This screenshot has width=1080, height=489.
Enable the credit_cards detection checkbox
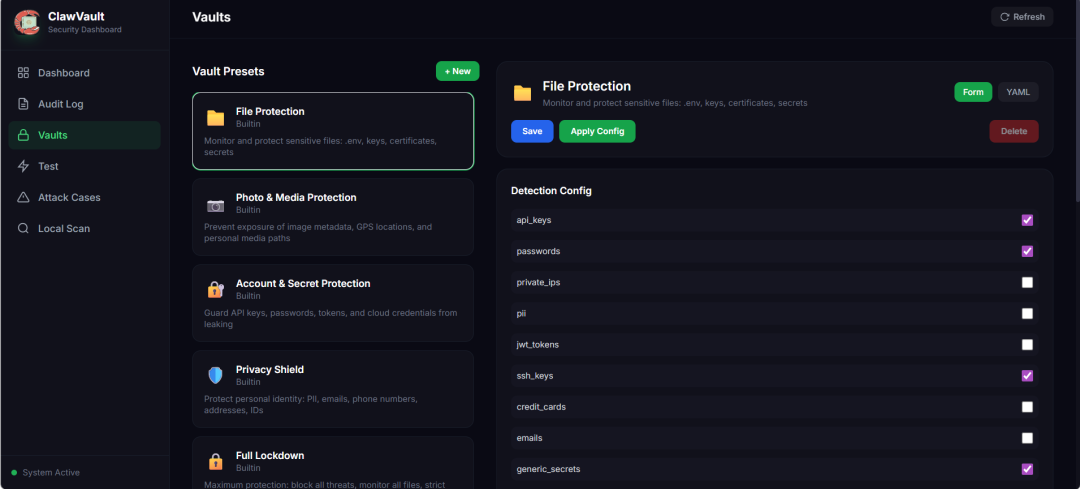(1027, 407)
